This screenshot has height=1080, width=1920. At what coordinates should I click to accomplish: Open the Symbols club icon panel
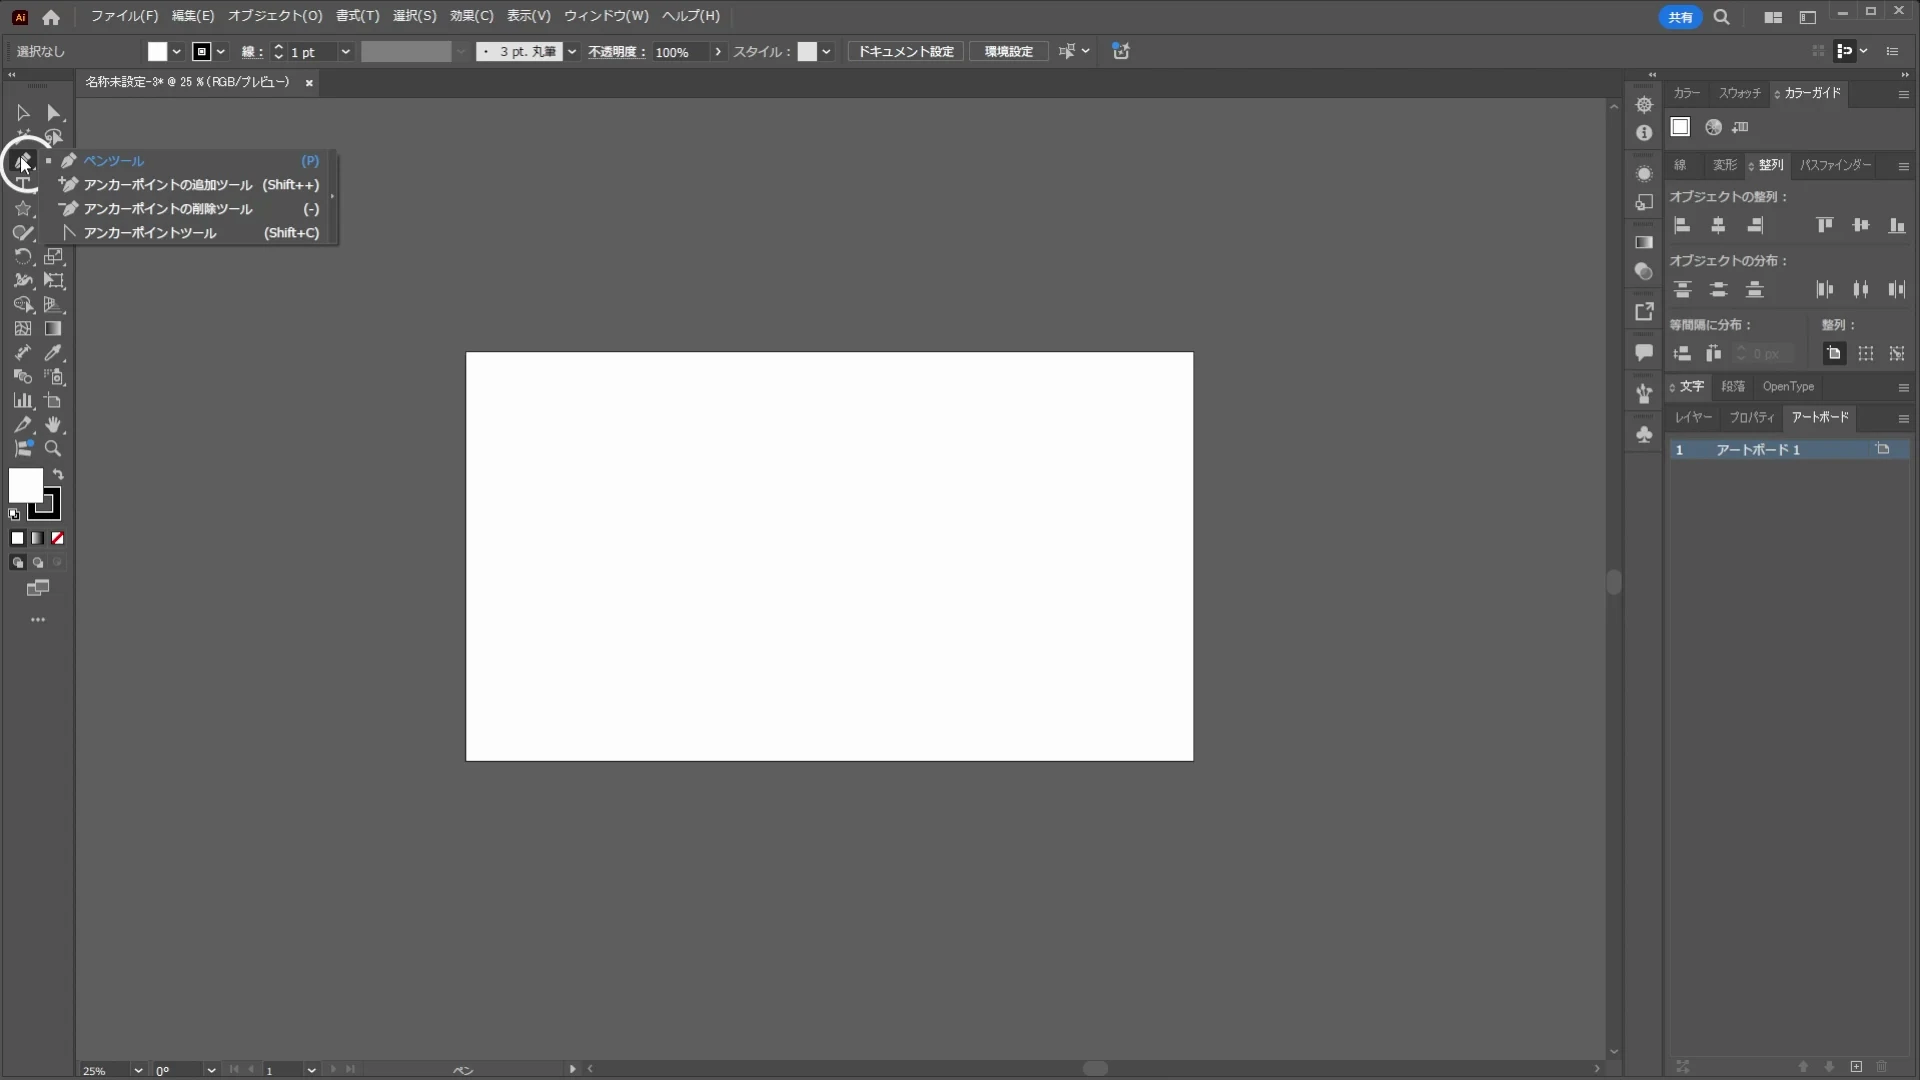[x=1644, y=434]
